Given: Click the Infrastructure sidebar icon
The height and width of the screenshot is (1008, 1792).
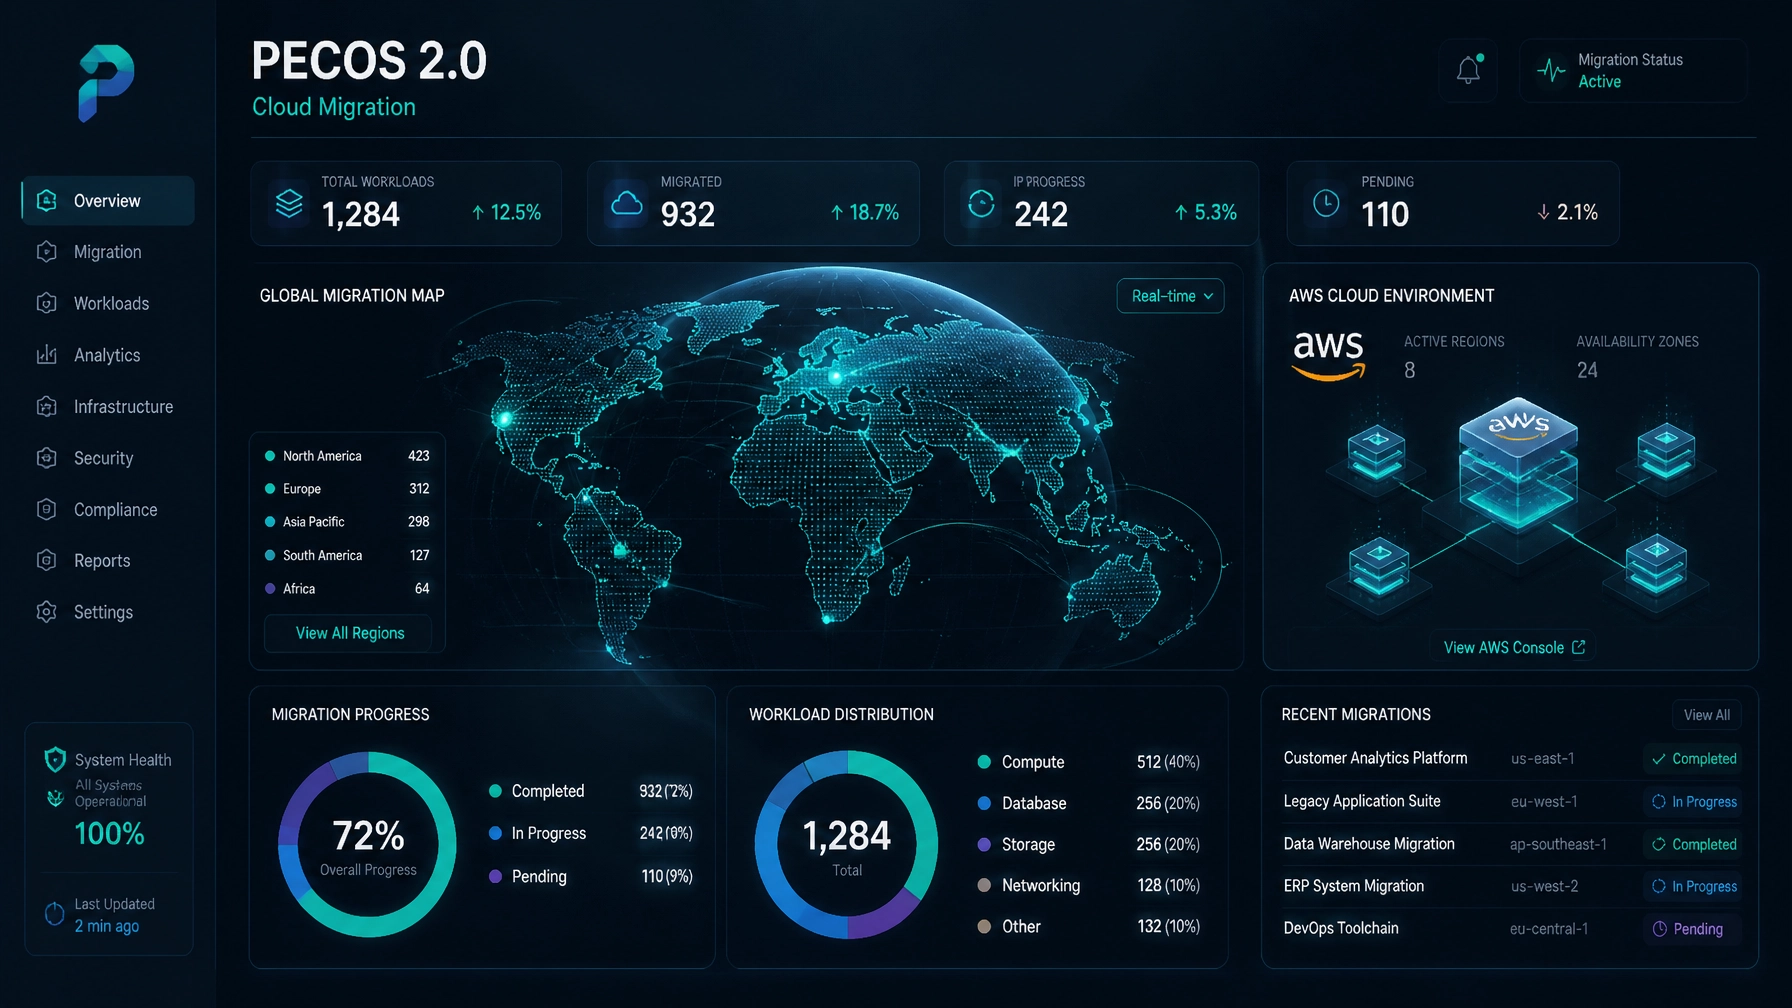Looking at the screenshot, I should pos(47,406).
